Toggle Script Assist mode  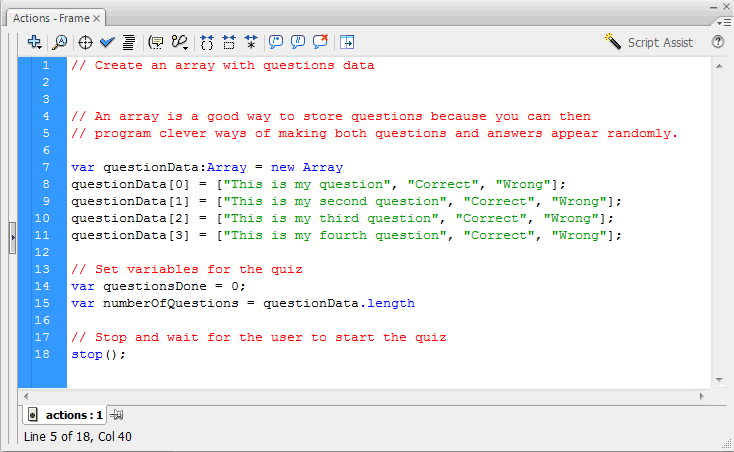point(649,42)
